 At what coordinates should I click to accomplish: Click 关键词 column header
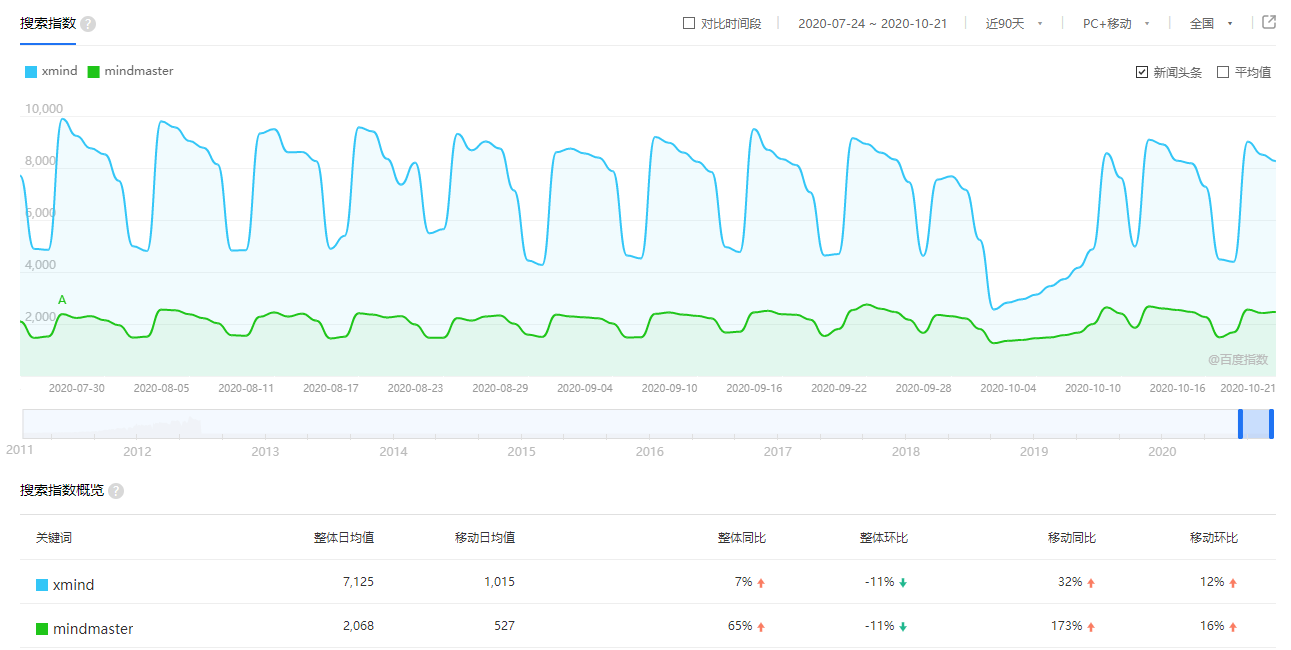[54, 538]
